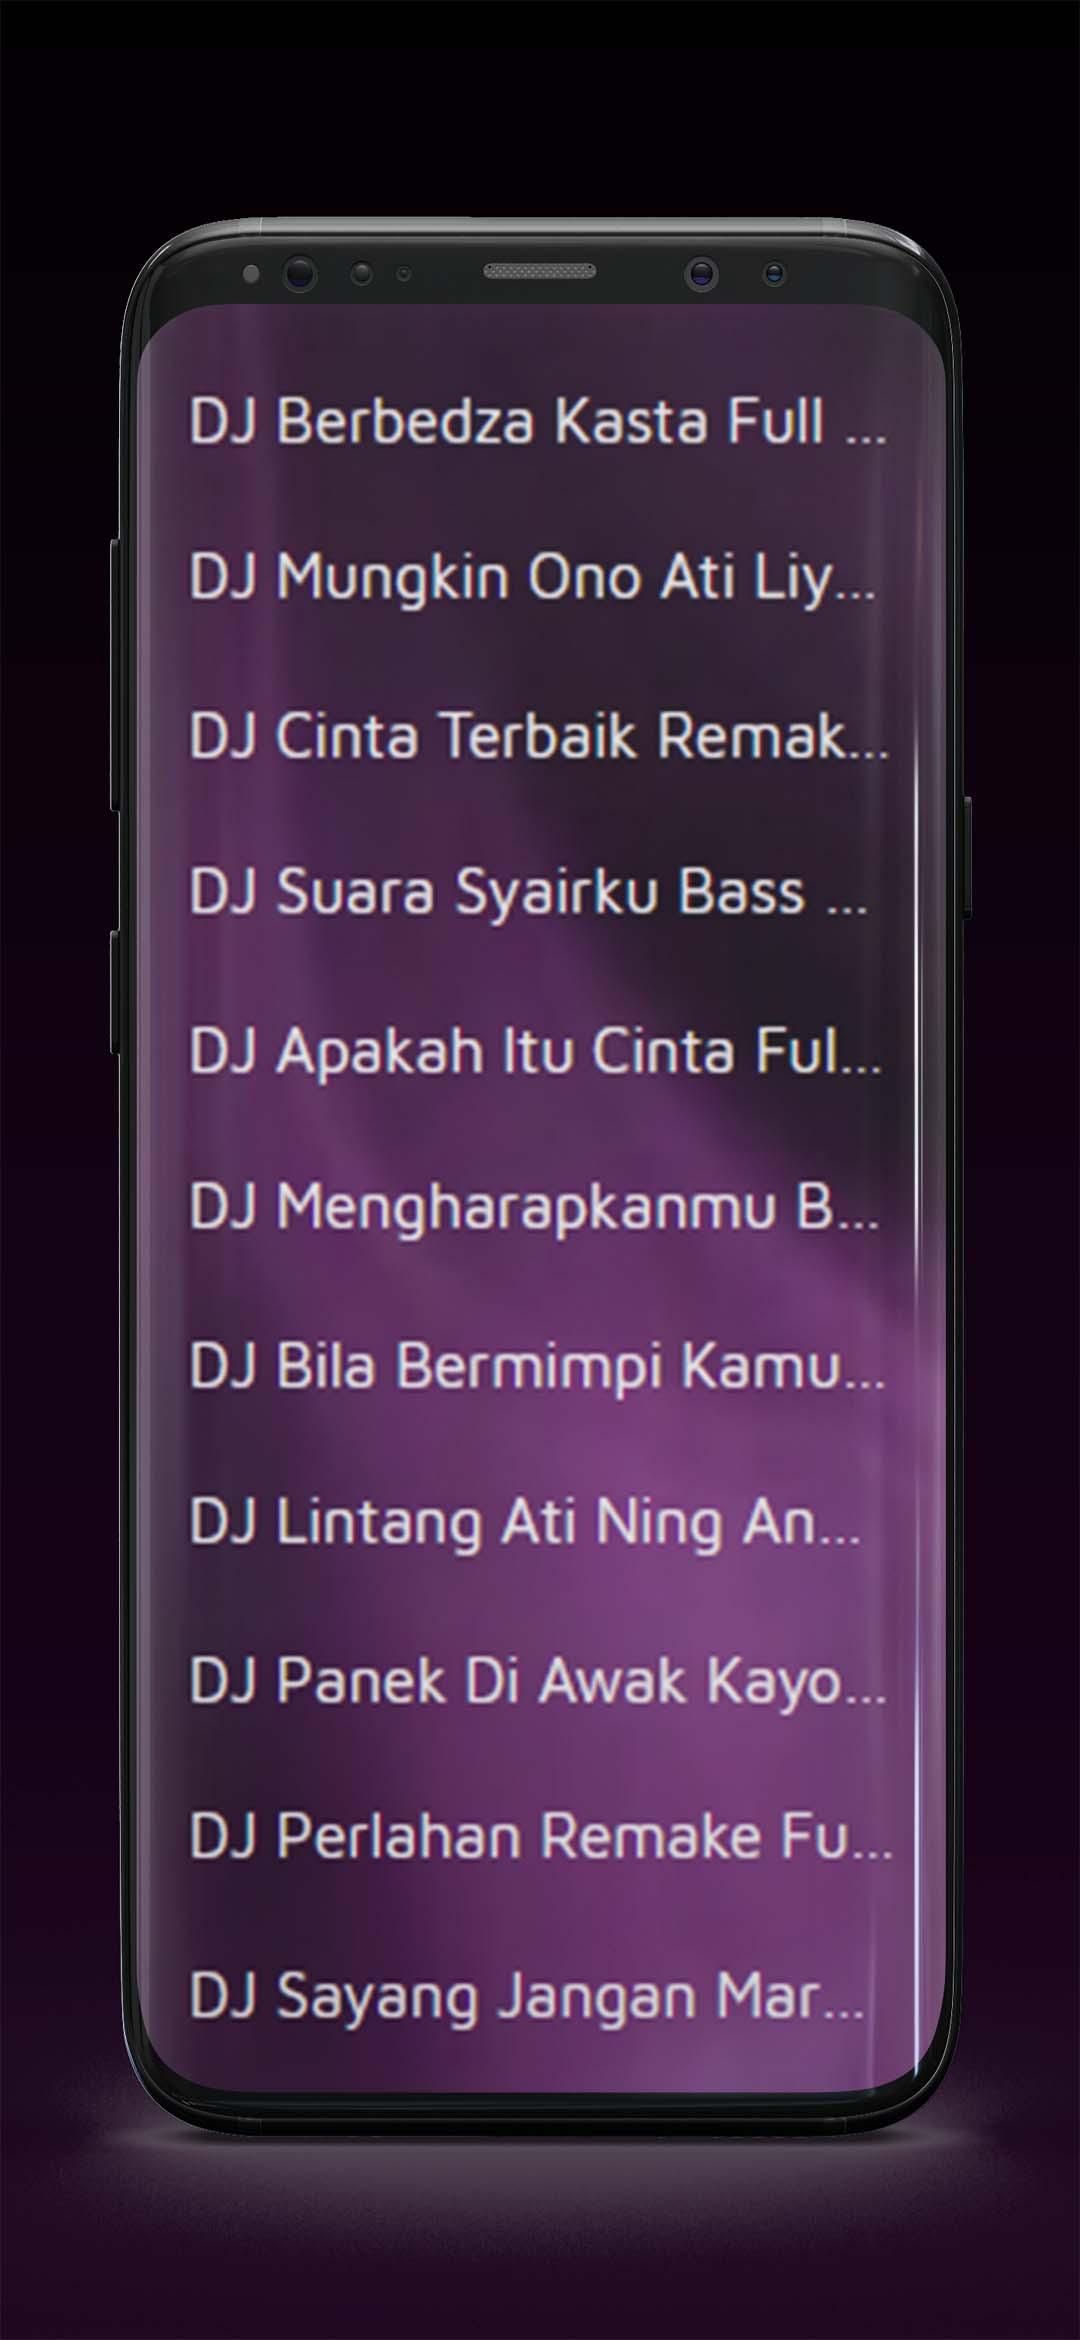Open DJ Suara Syairku Bass track
The width and height of the screenshot is (1080, 2340).
[x=529, y=892]
